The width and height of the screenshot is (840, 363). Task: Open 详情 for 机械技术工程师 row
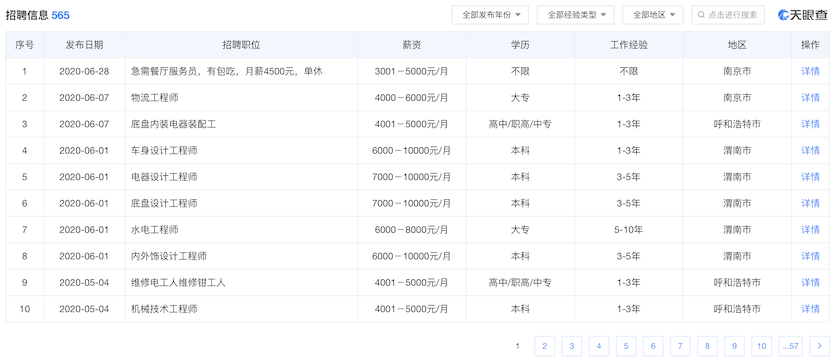tap(810, 309)
